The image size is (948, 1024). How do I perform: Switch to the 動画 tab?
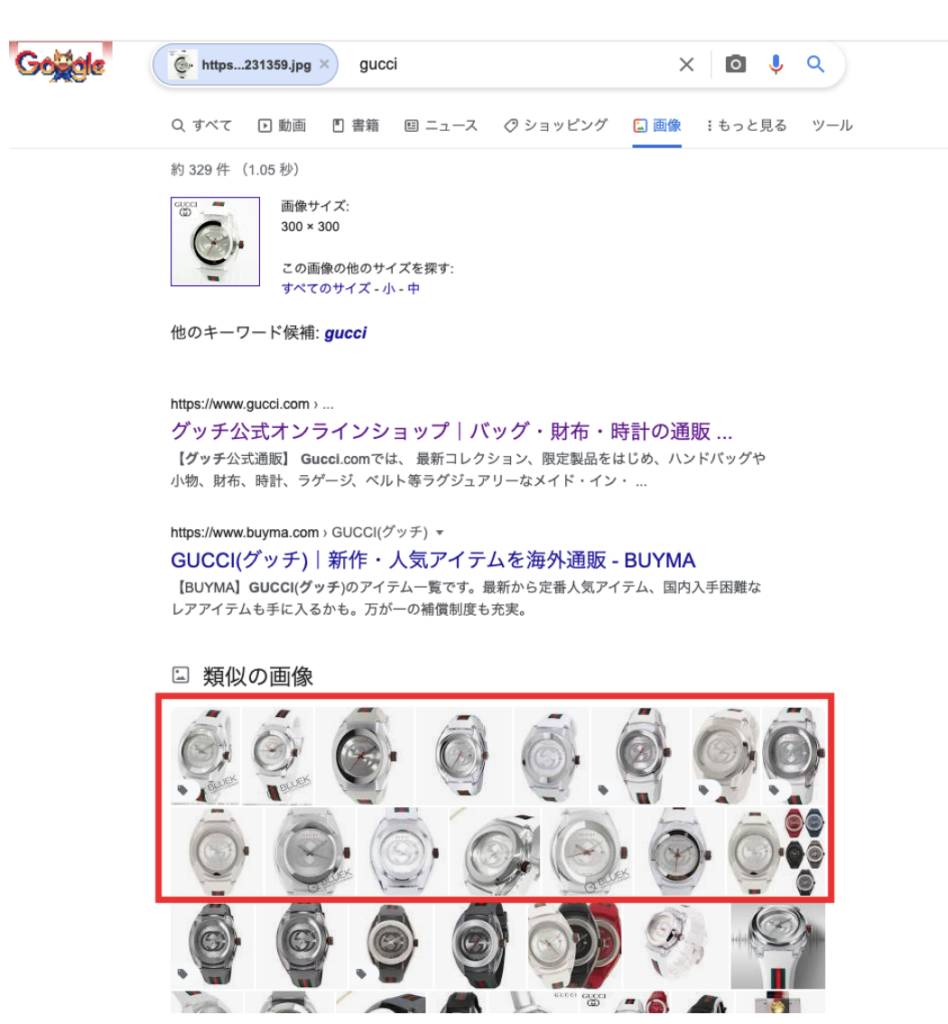click(282, 125)
